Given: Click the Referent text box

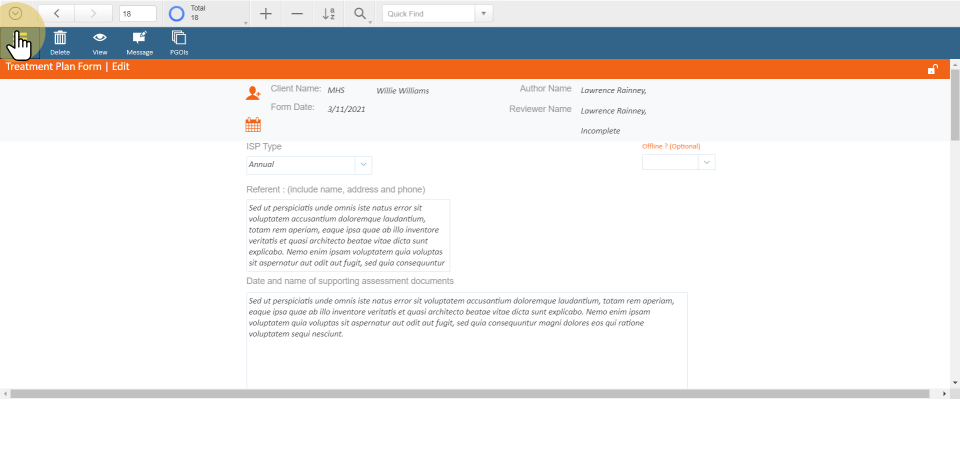Looking at the screenshot, I should [x=348, y=235].
